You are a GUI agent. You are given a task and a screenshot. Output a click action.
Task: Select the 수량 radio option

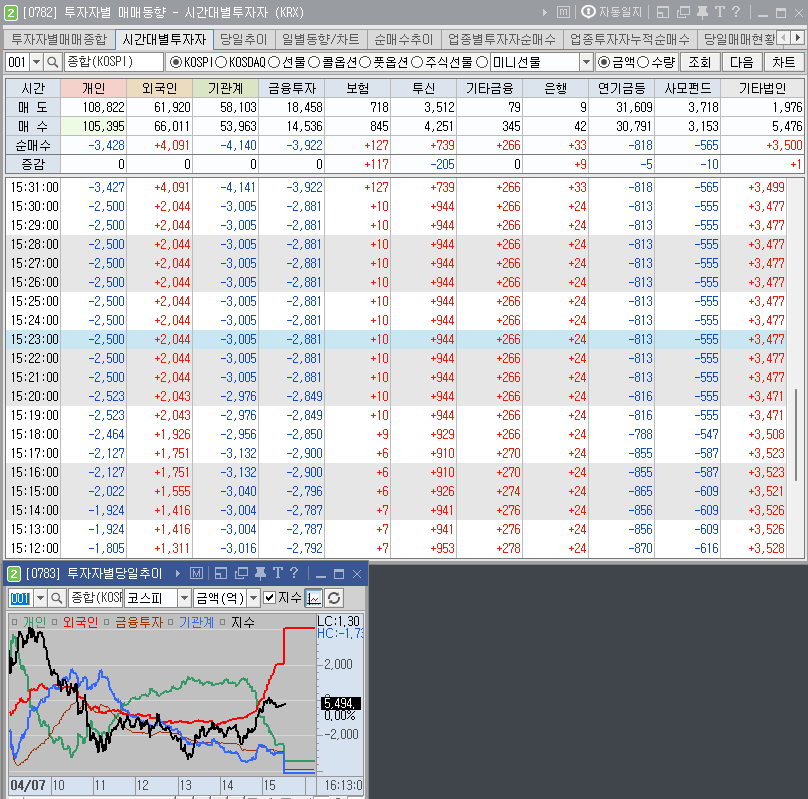click(x=643, y=62)
